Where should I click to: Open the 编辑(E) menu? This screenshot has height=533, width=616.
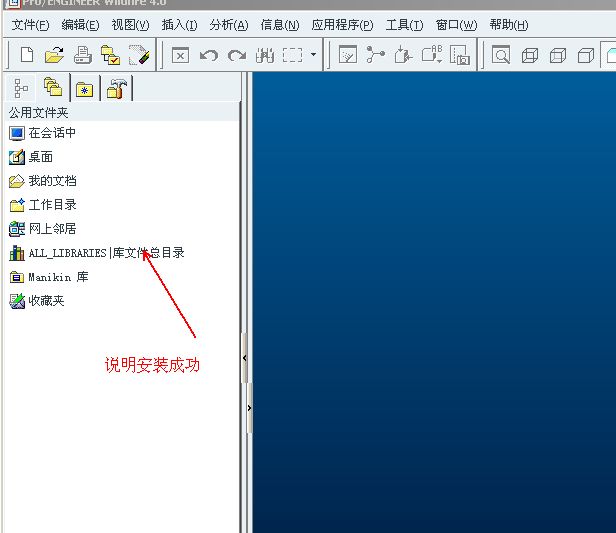80,25
